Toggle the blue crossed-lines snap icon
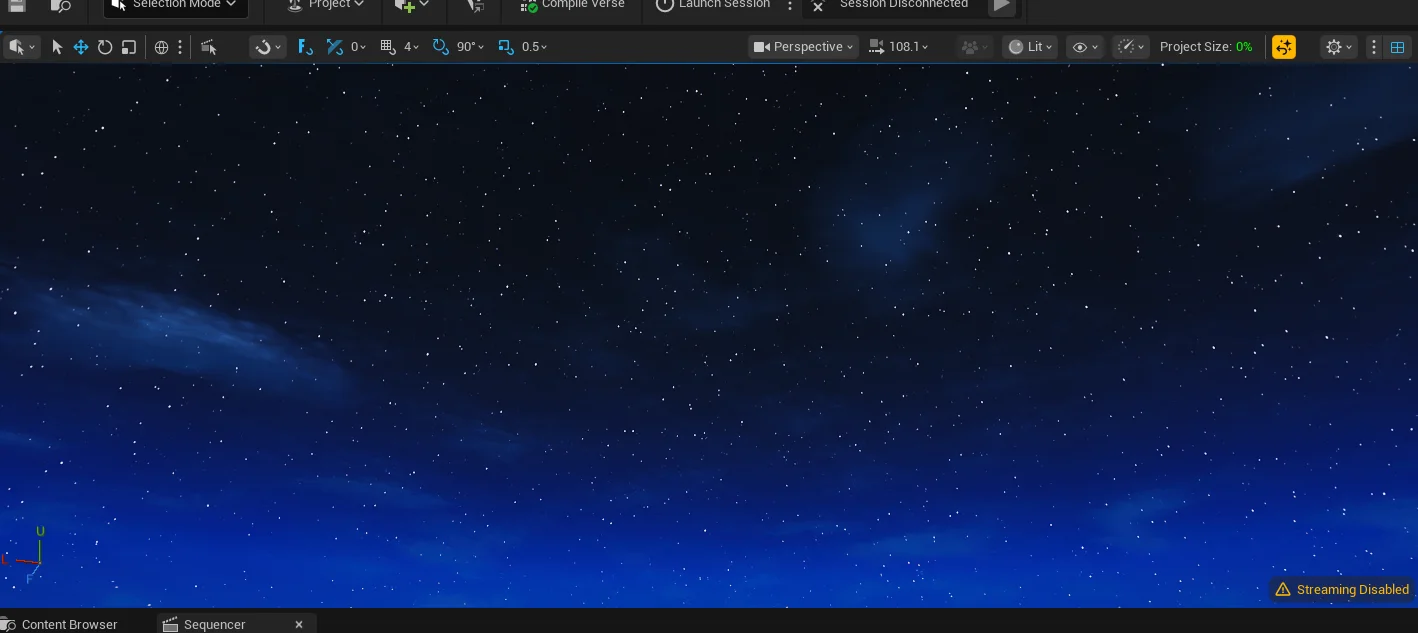Image resolution: width=1418 pixels, height=633 pixels. pos(334,47)
